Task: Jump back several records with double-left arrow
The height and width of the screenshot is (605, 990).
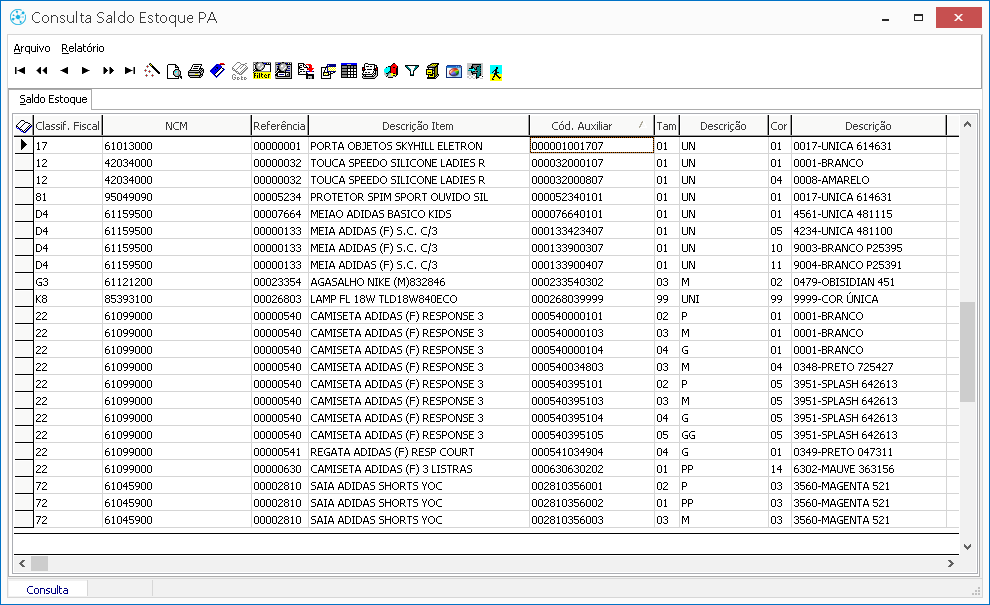Action: pyautogui.click(x=42, y=71)
